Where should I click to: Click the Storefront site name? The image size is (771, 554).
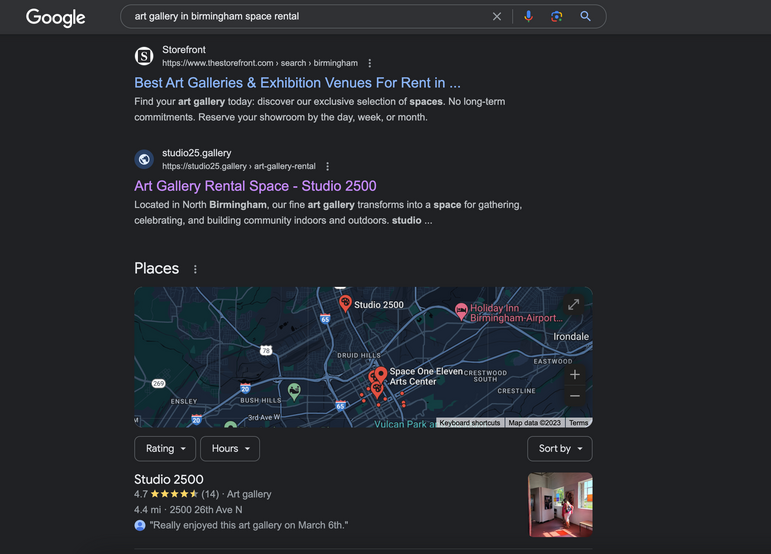(184, 50)
